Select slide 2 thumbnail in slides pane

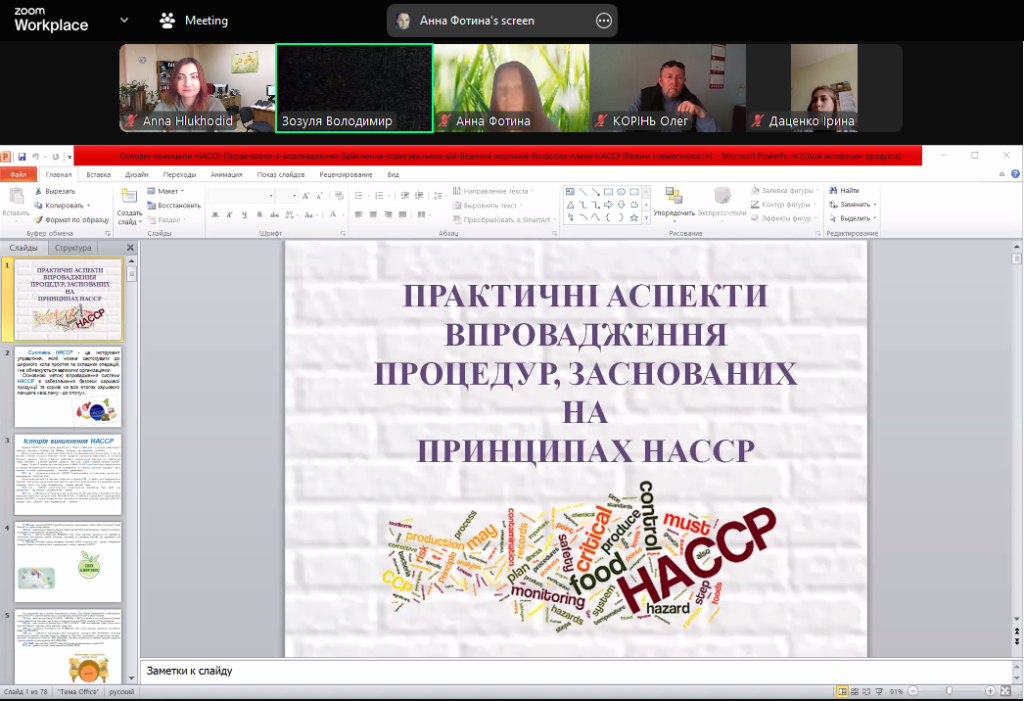click(x=68, y=387)
